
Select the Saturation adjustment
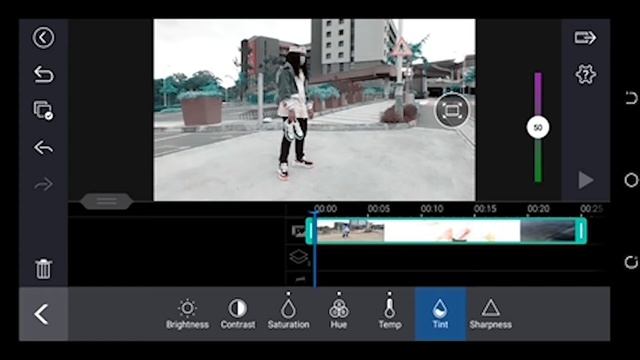(288, 314)
